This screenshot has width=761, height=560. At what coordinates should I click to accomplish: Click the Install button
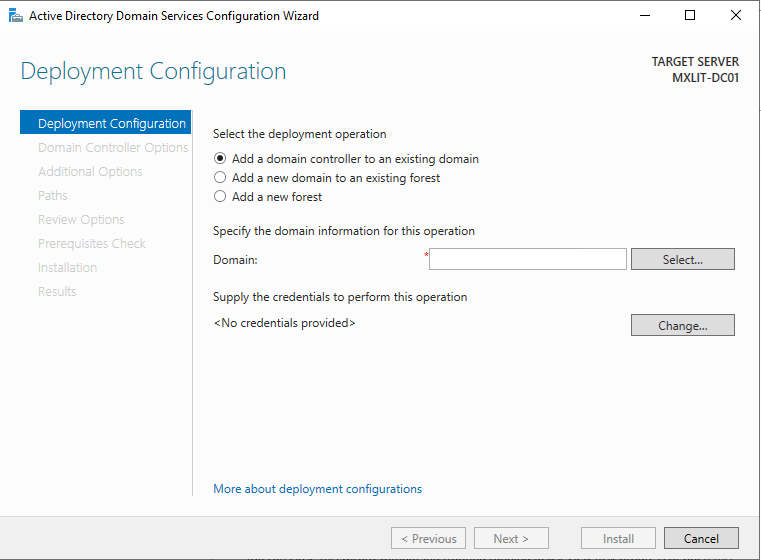pyautogui.click(x=618, y=538)
